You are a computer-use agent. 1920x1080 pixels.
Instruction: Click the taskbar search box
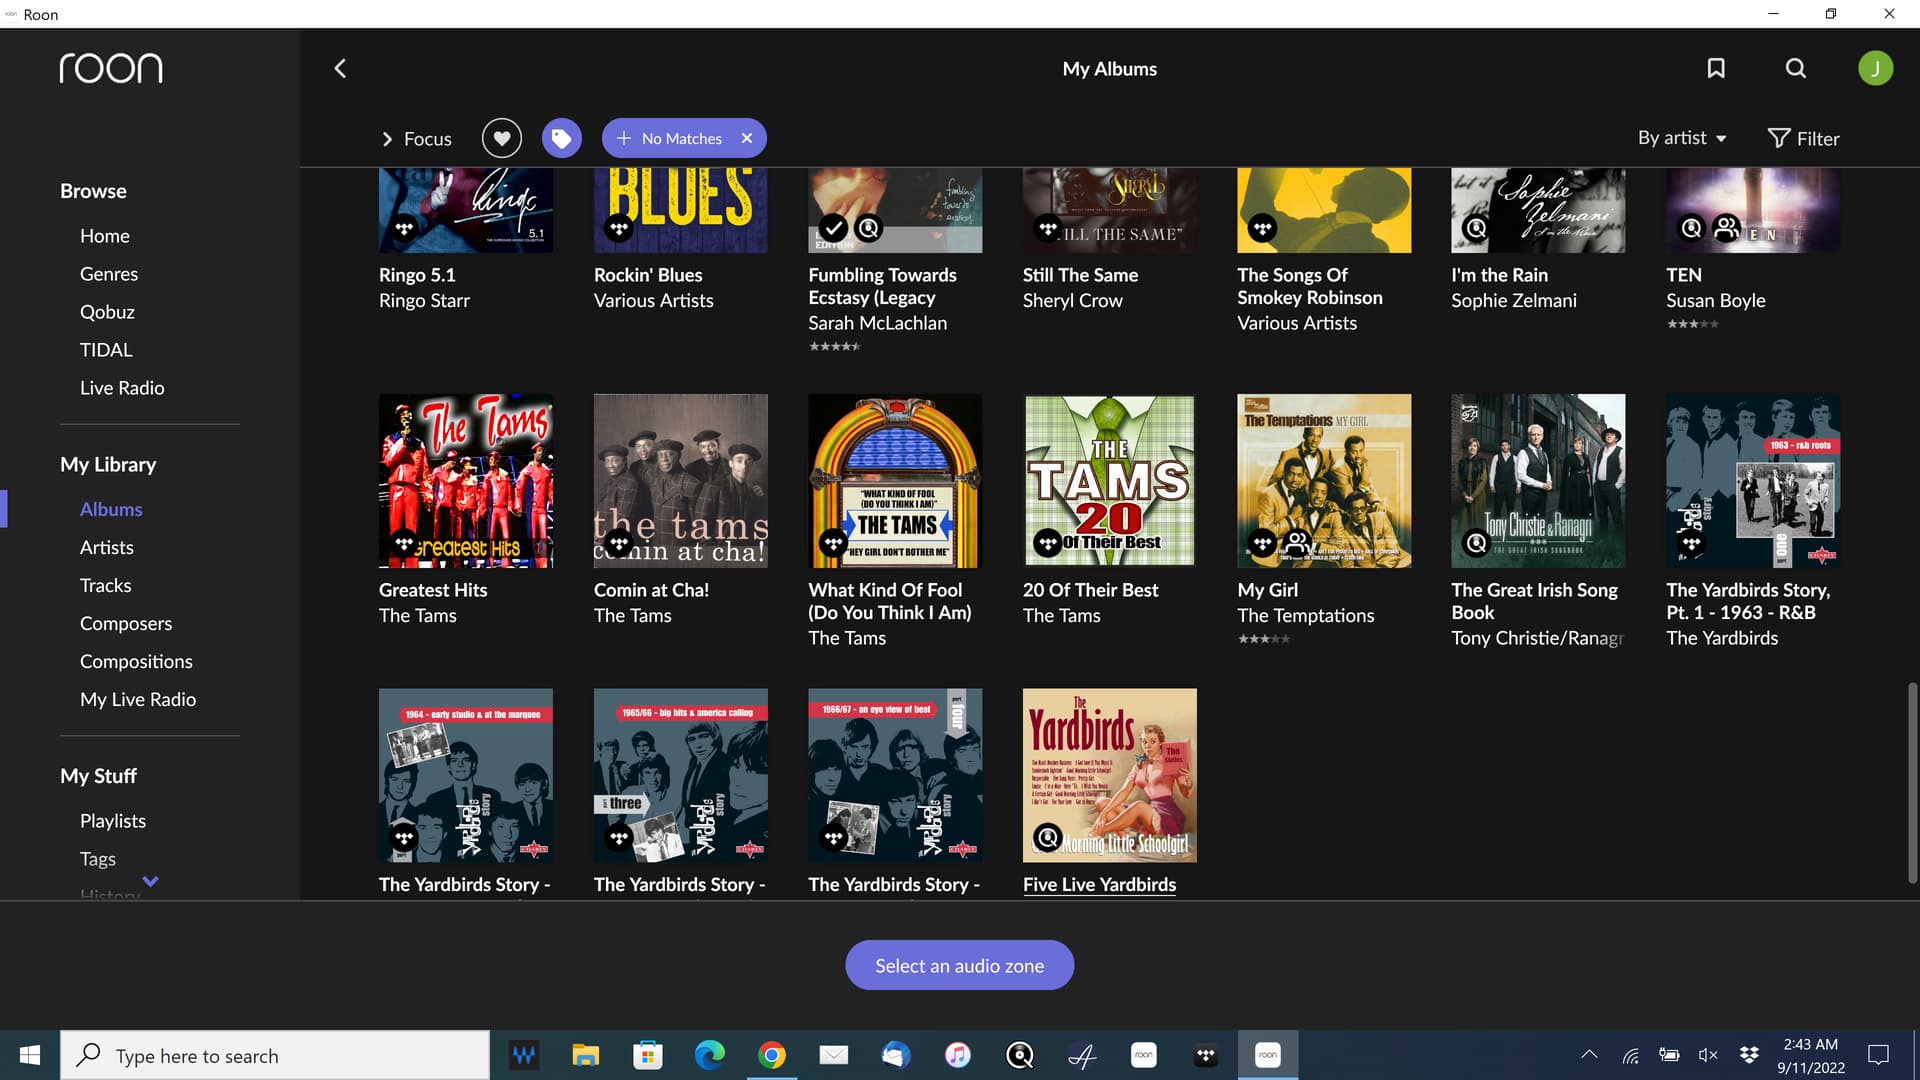point(275,1055)
